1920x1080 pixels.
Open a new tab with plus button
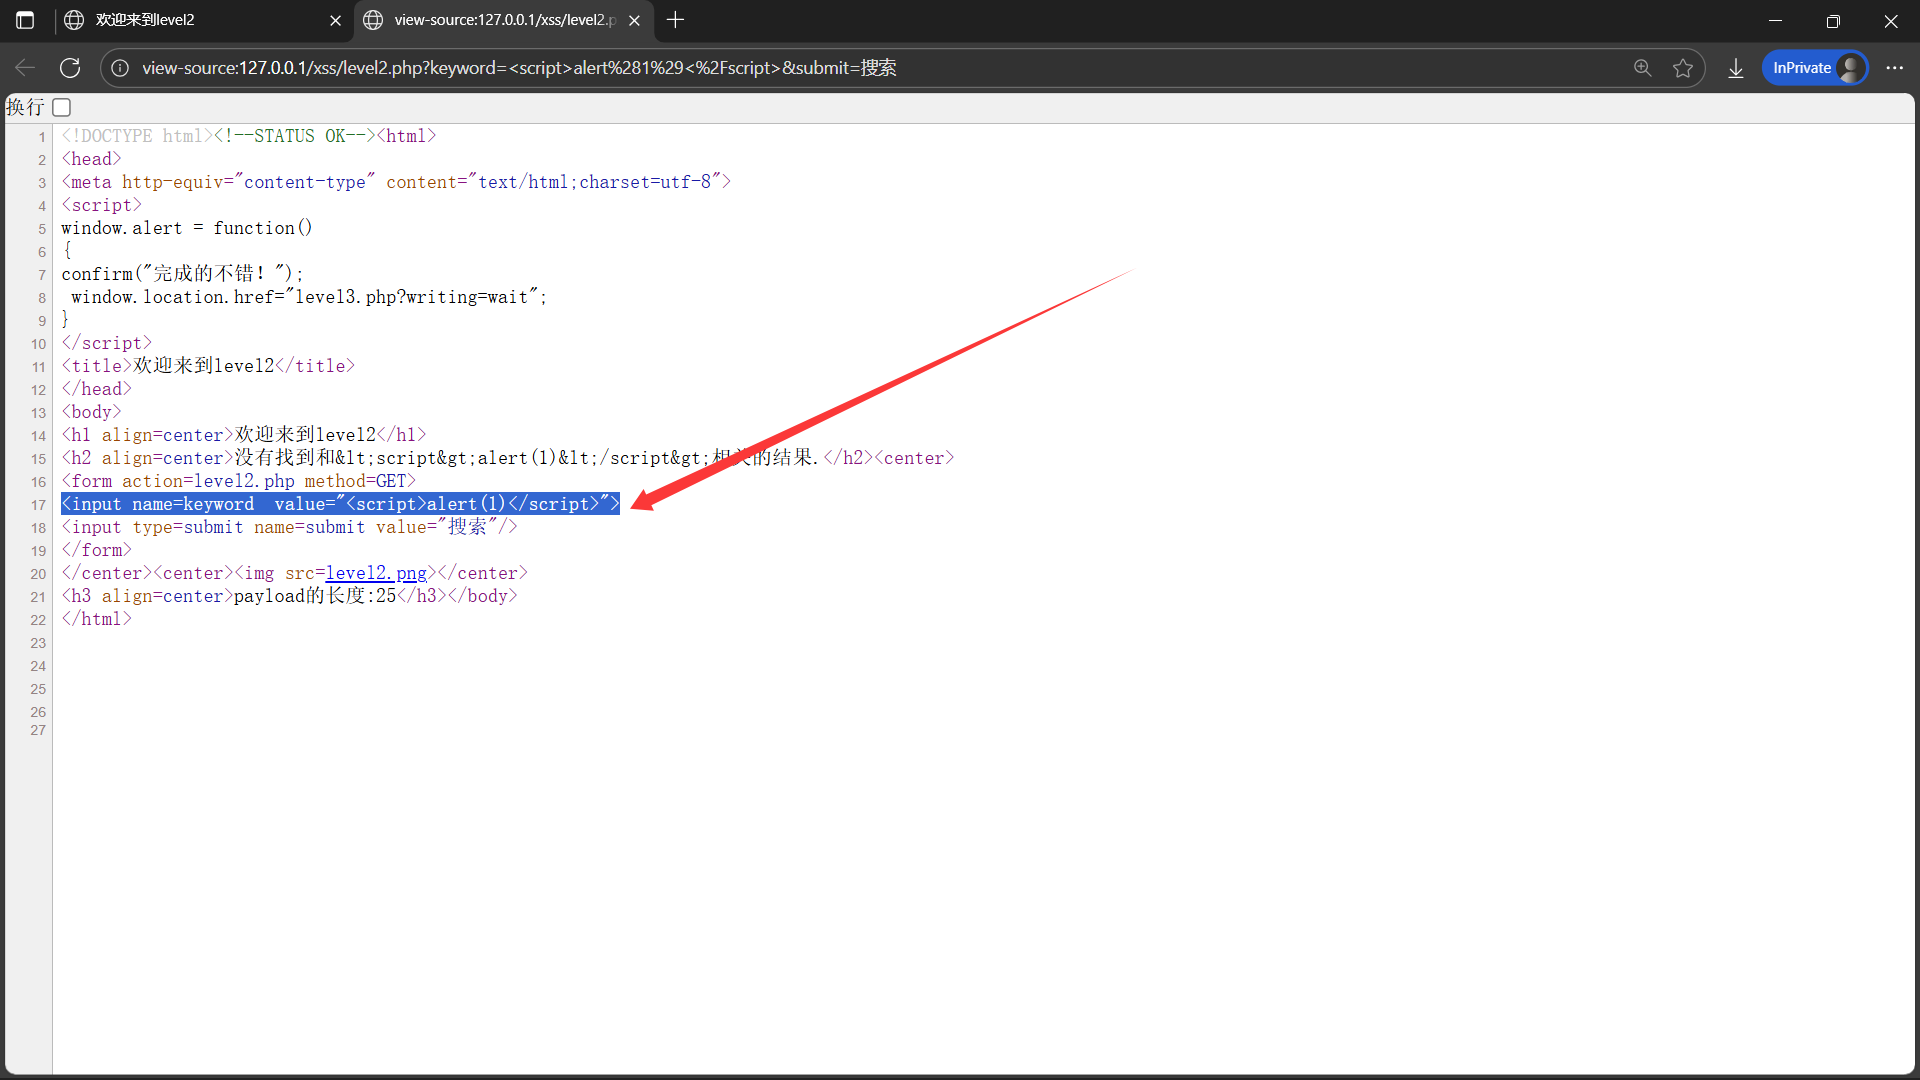(x=676, y=20)
